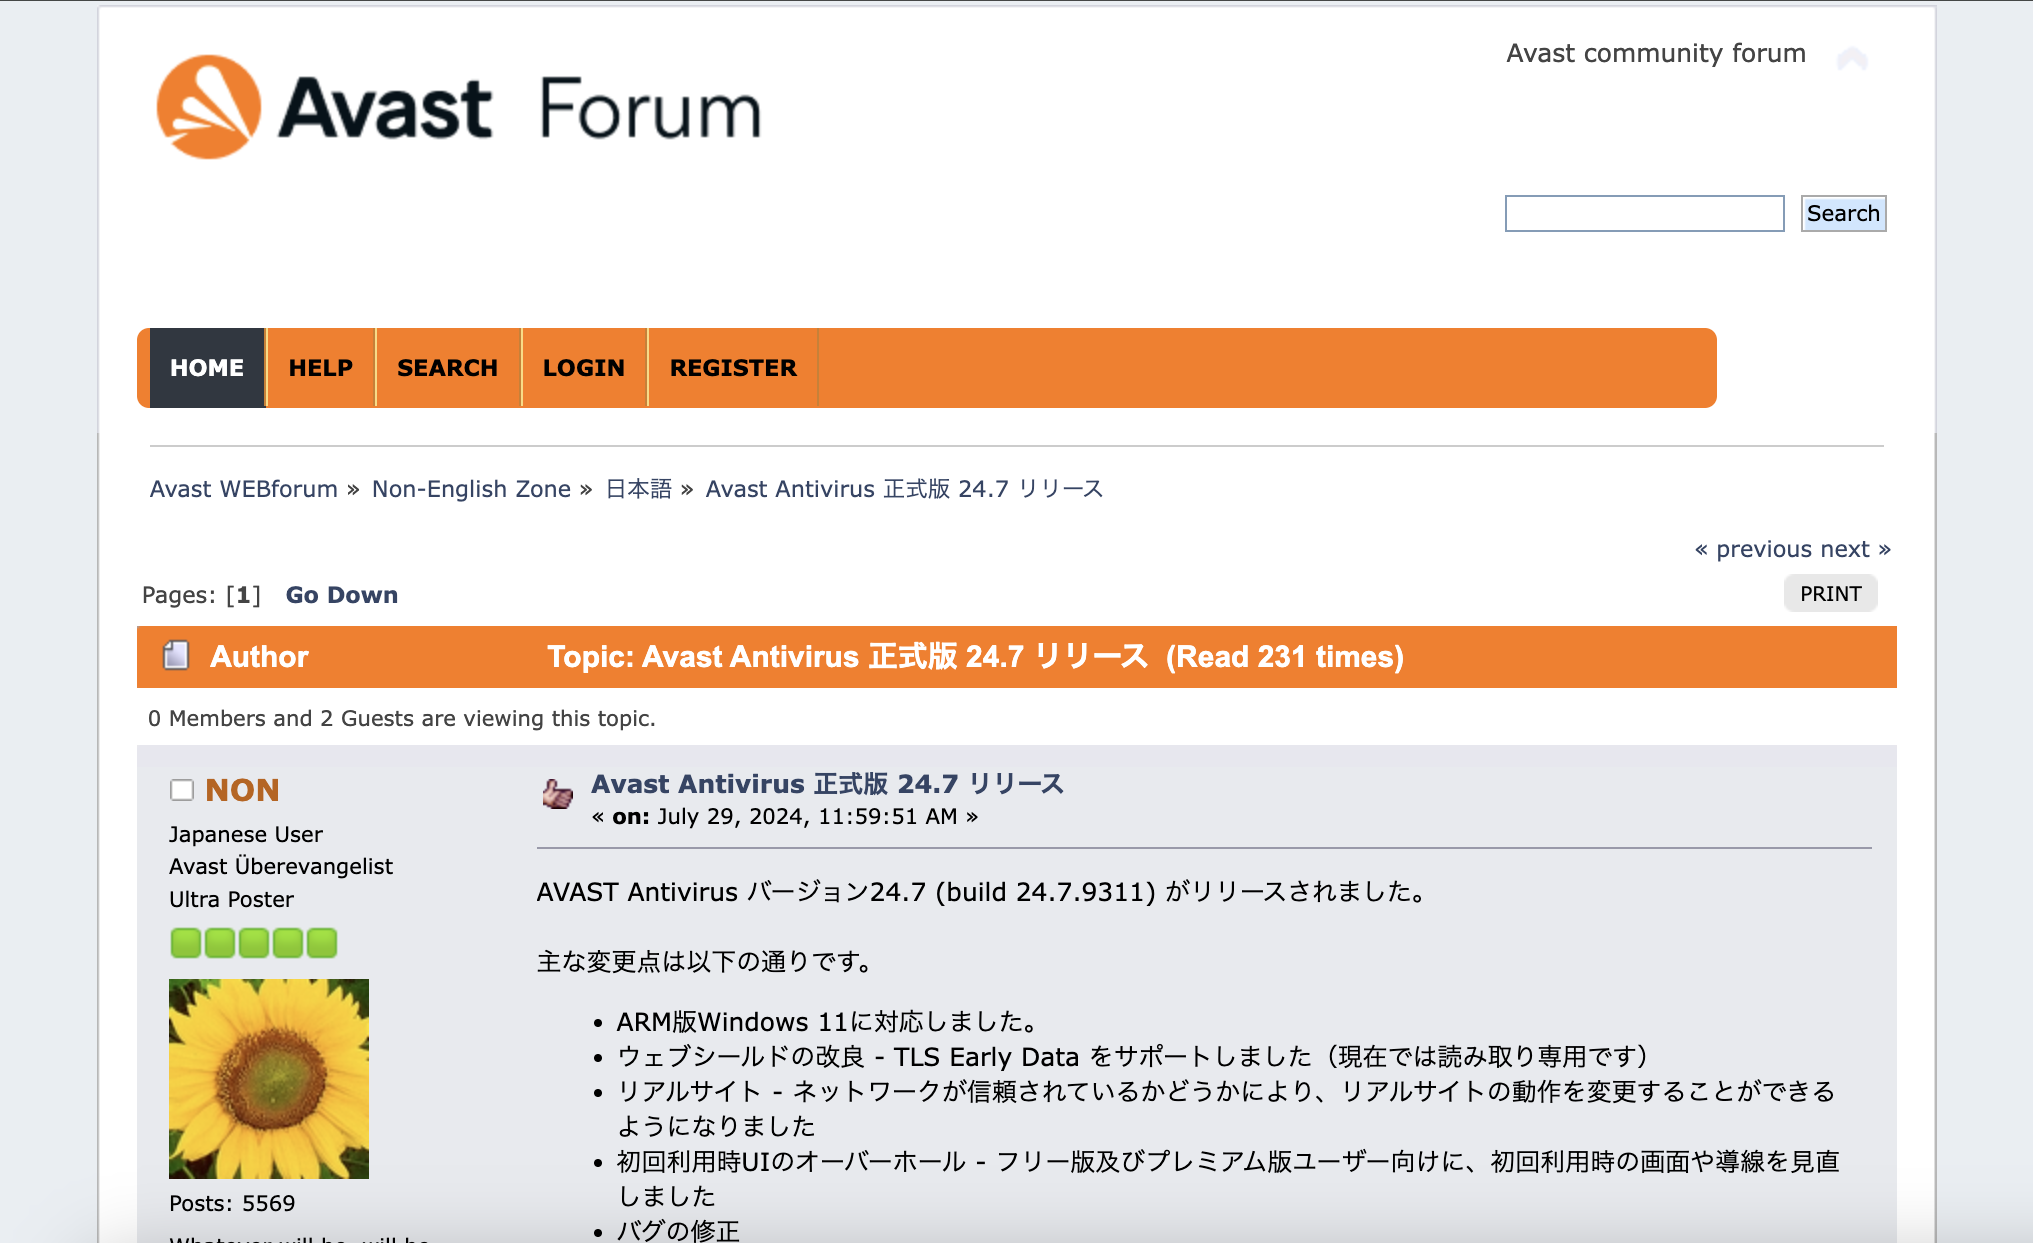Click the paper icon in the Author header
Screen dimensions: 2033x1243
pos(176,657)
